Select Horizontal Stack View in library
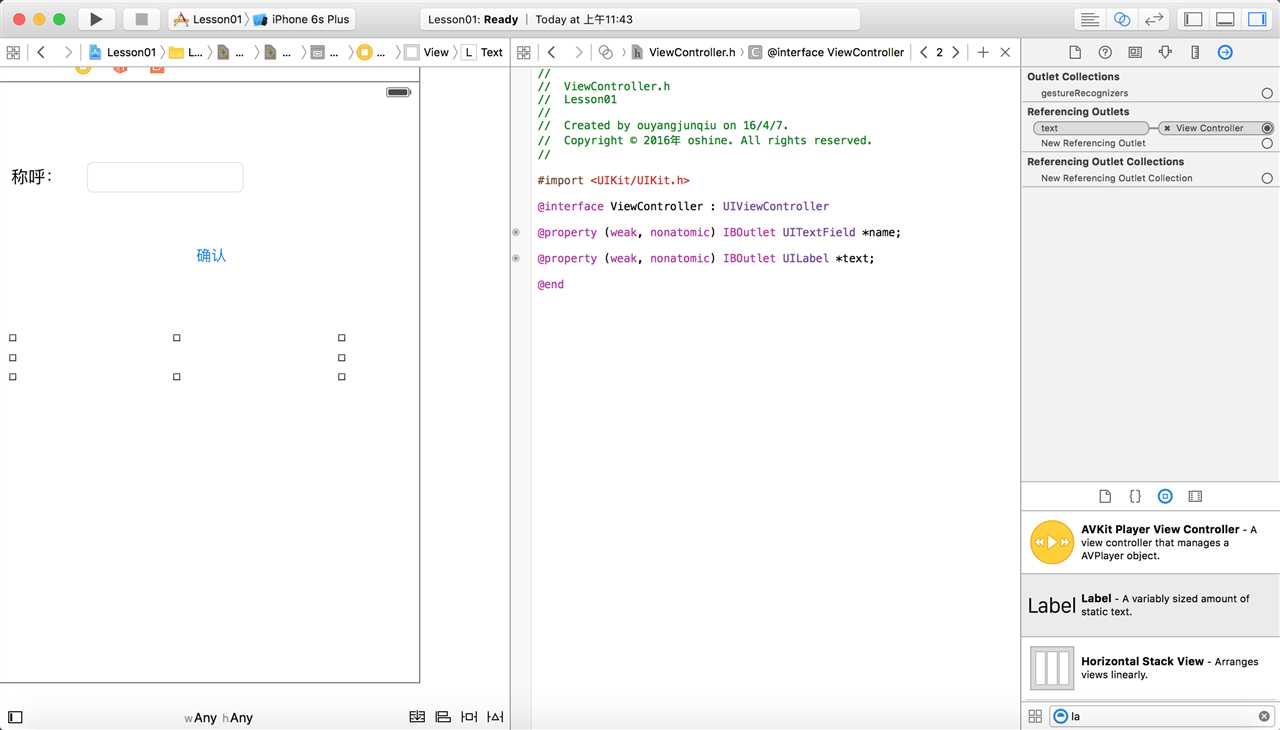Image resolution: width=1280 pixels, height=730 pixels. [x=1150, y=668]
